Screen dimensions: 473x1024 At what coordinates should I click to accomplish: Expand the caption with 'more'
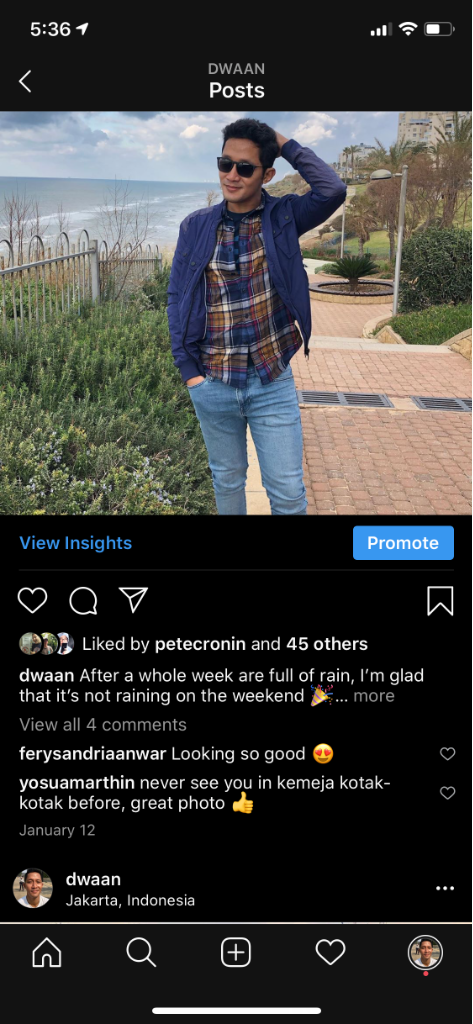[x=374, y=696]
